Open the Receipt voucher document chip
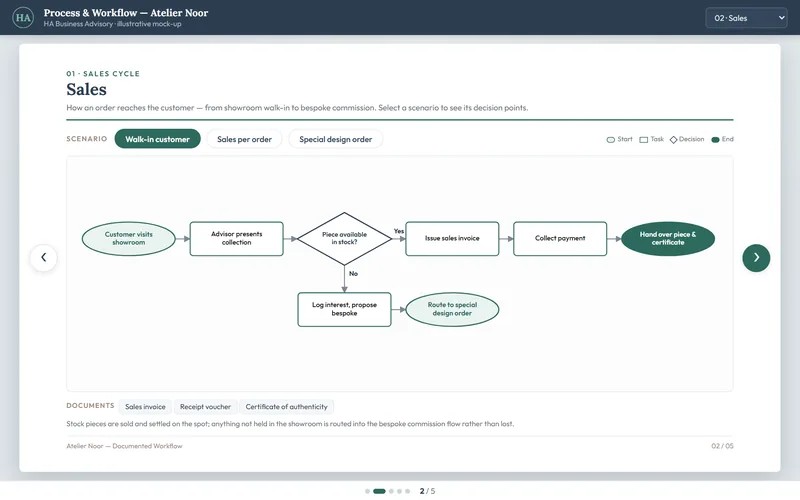The width and height of the screenshot is (800, 500). pyautogui.click(x=205, y=407)
